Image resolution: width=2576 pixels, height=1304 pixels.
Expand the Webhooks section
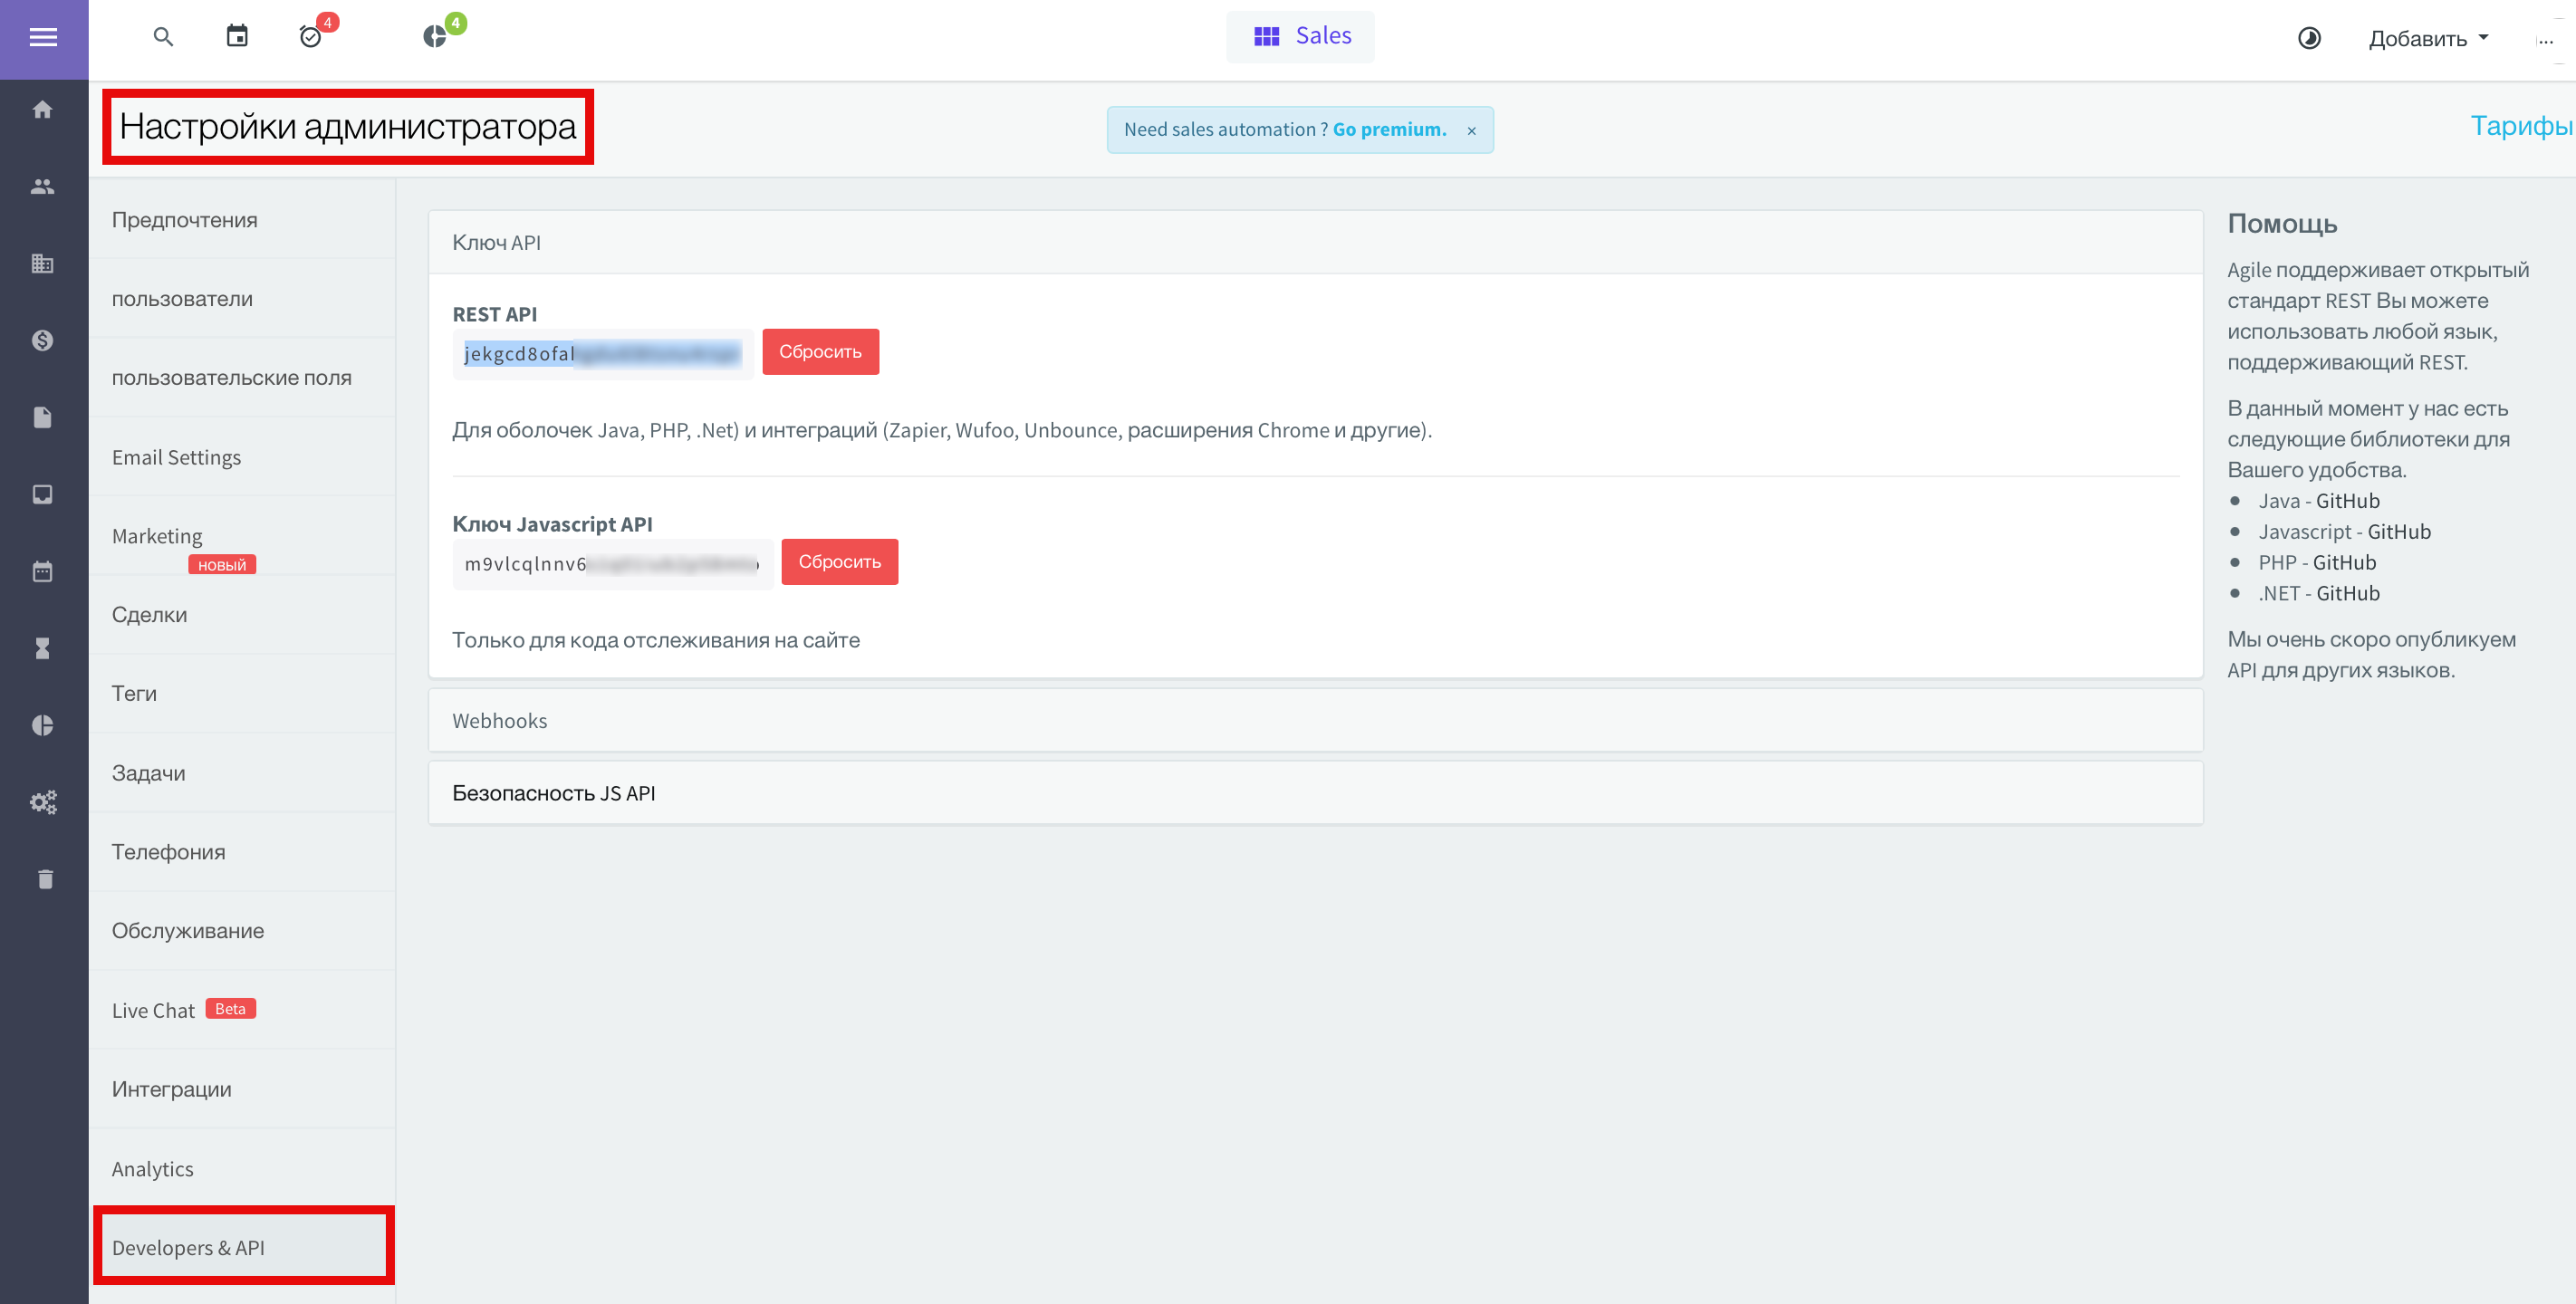tap(501, 718)
